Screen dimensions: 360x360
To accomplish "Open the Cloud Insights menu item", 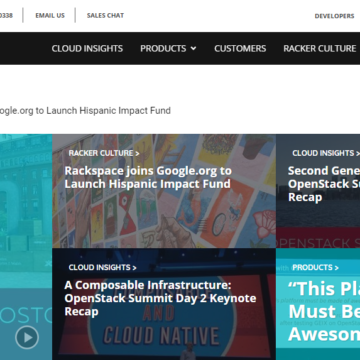I will 87,48.
